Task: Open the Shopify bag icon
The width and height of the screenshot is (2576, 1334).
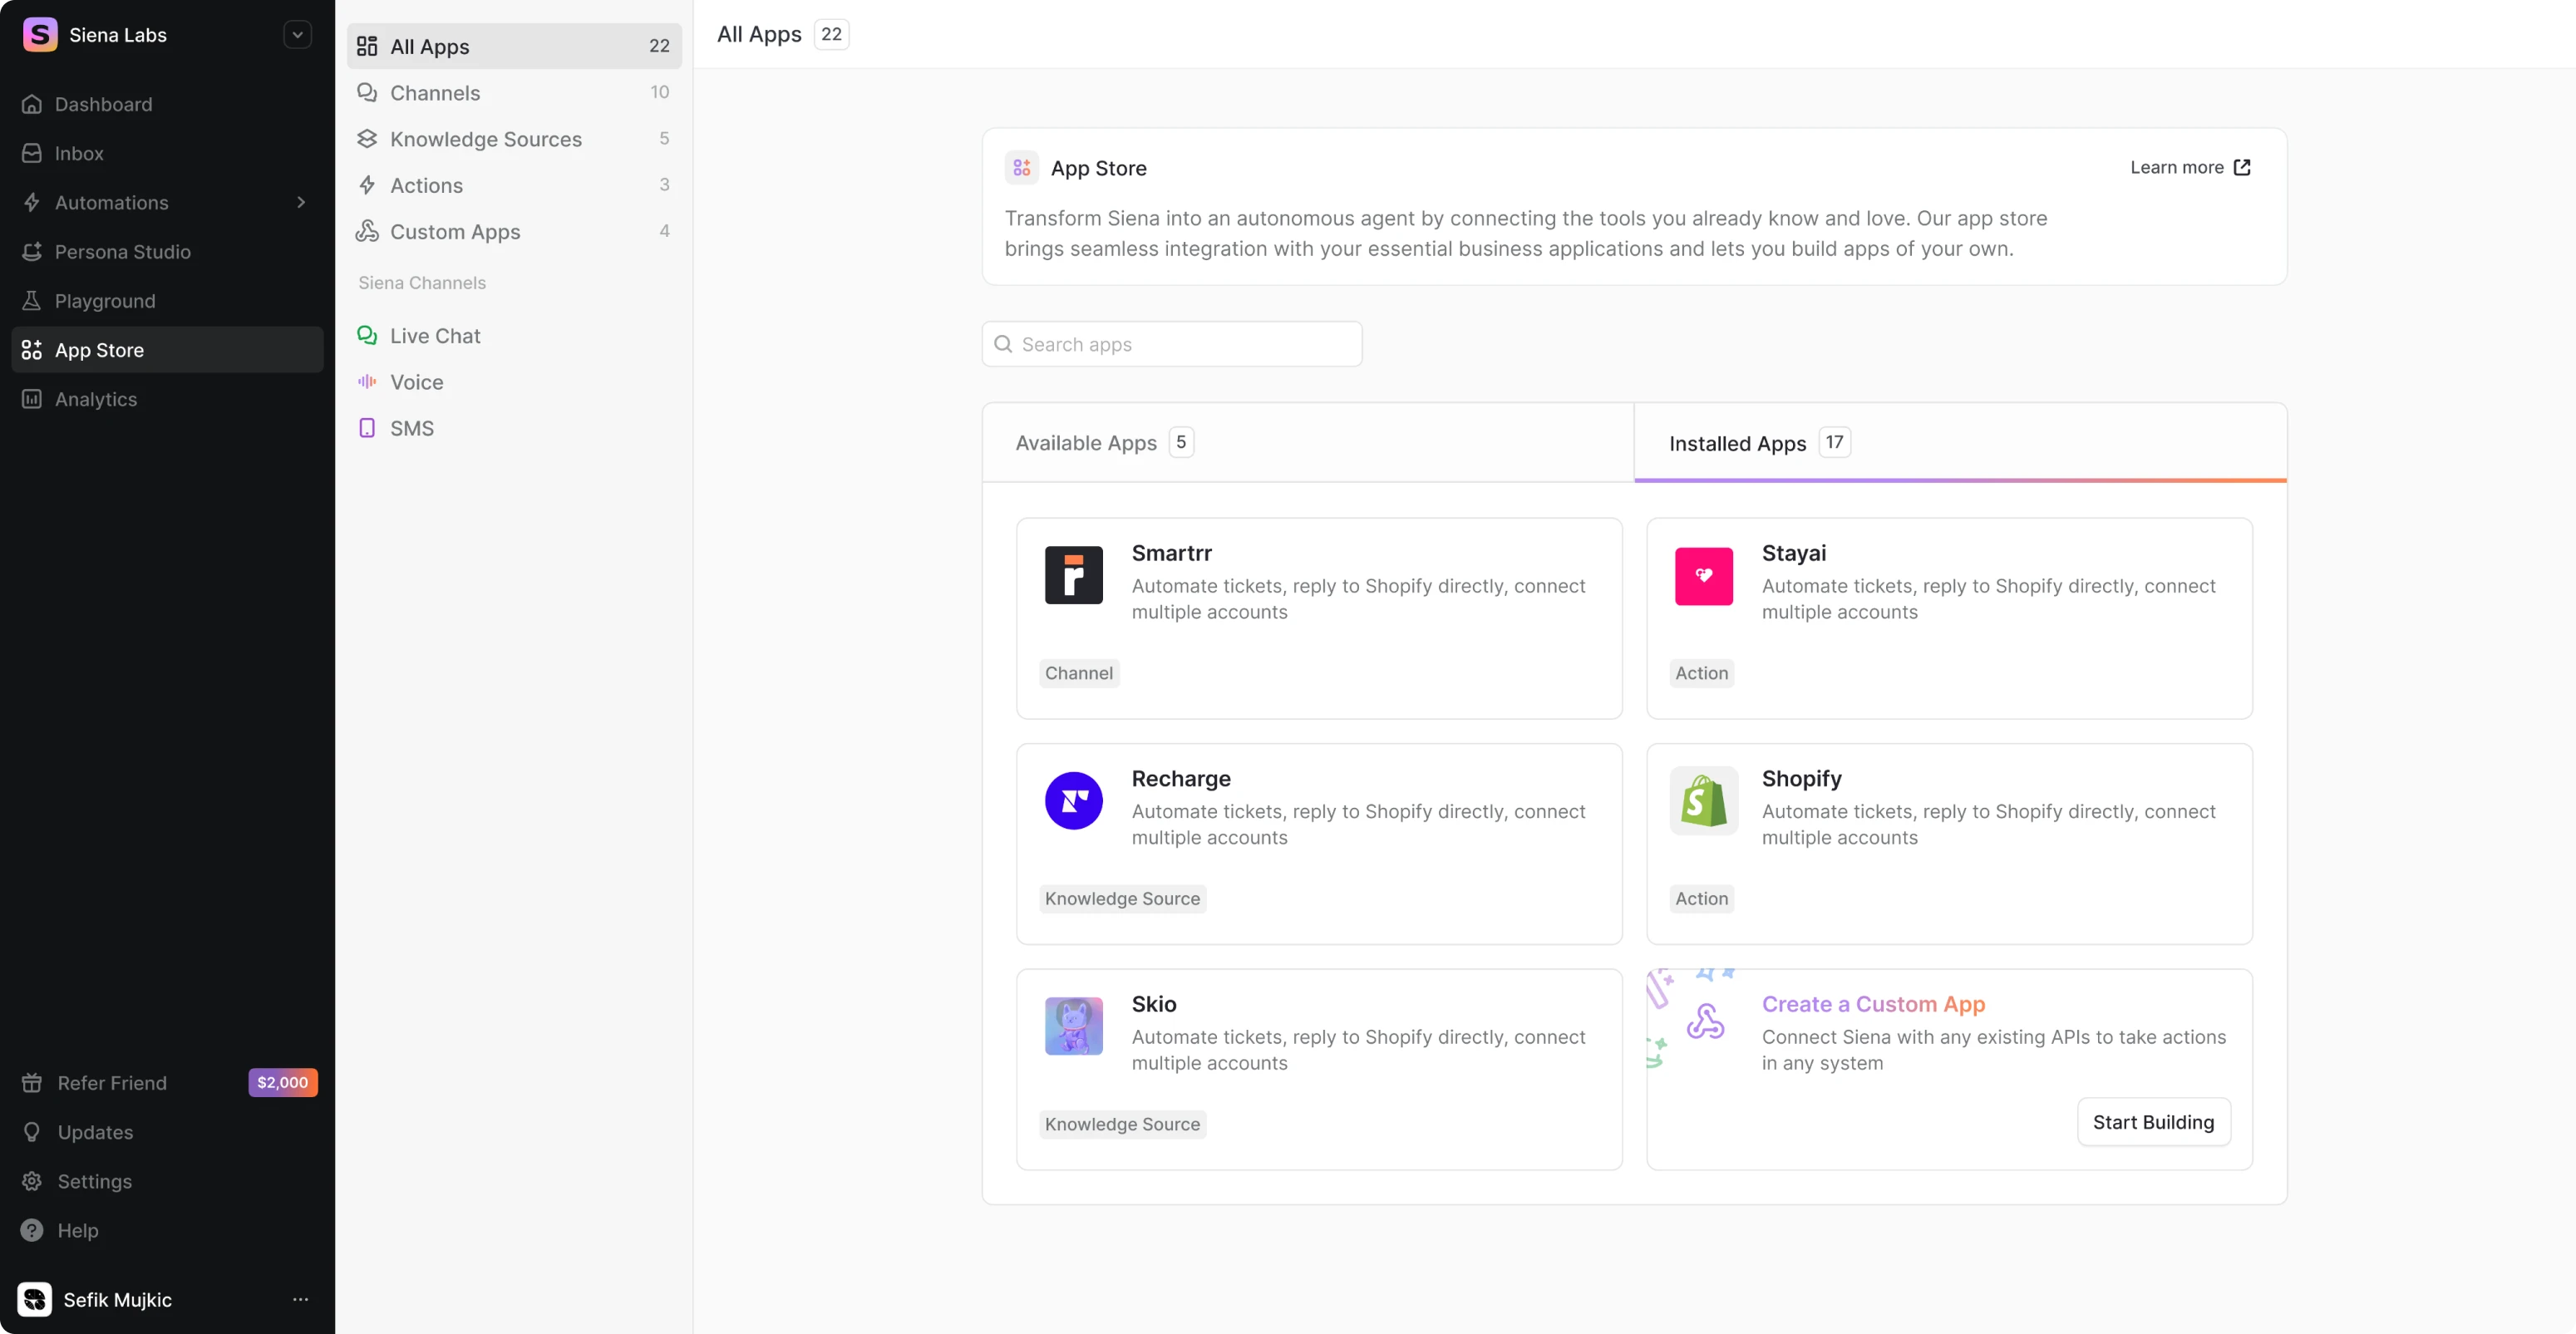Action: (x=1703, y=800)
